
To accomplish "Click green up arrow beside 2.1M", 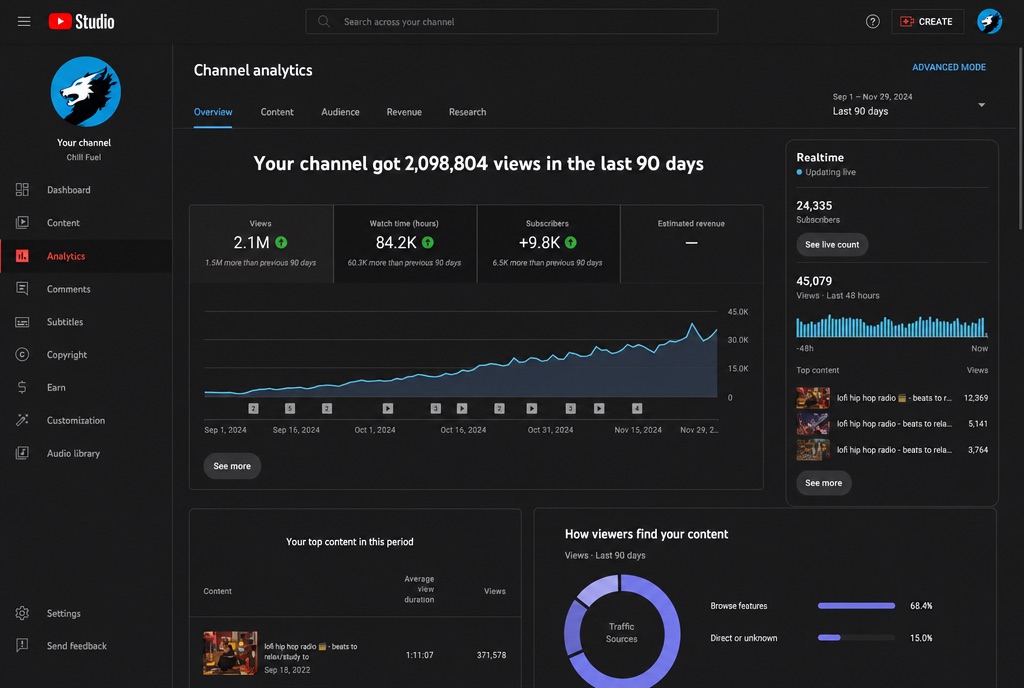I will point(281,242).
